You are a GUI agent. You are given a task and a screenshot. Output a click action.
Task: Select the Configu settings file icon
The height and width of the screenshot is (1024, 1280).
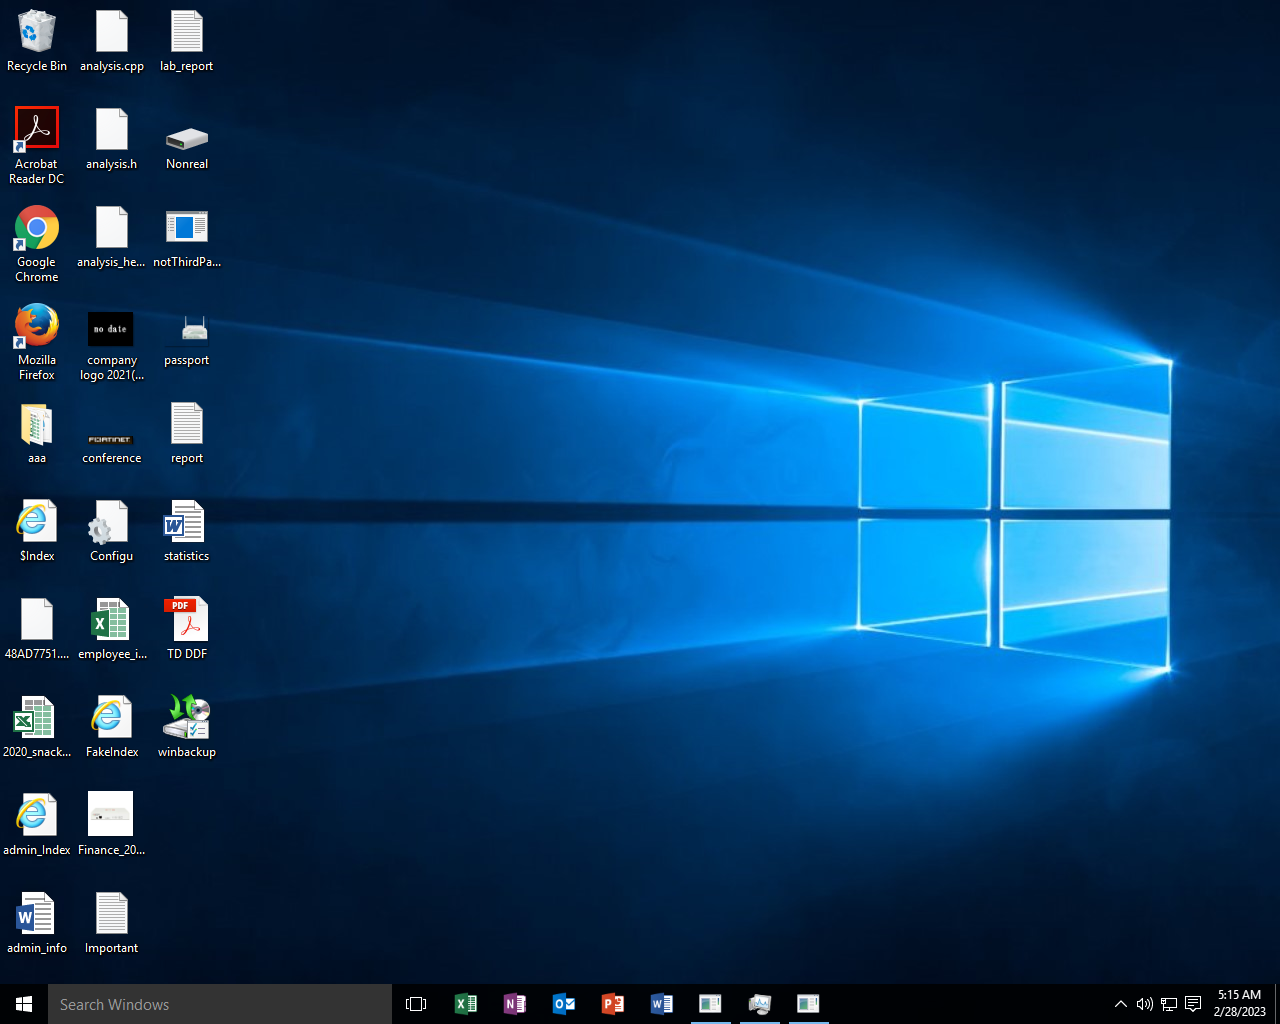[x=112, y=531]
